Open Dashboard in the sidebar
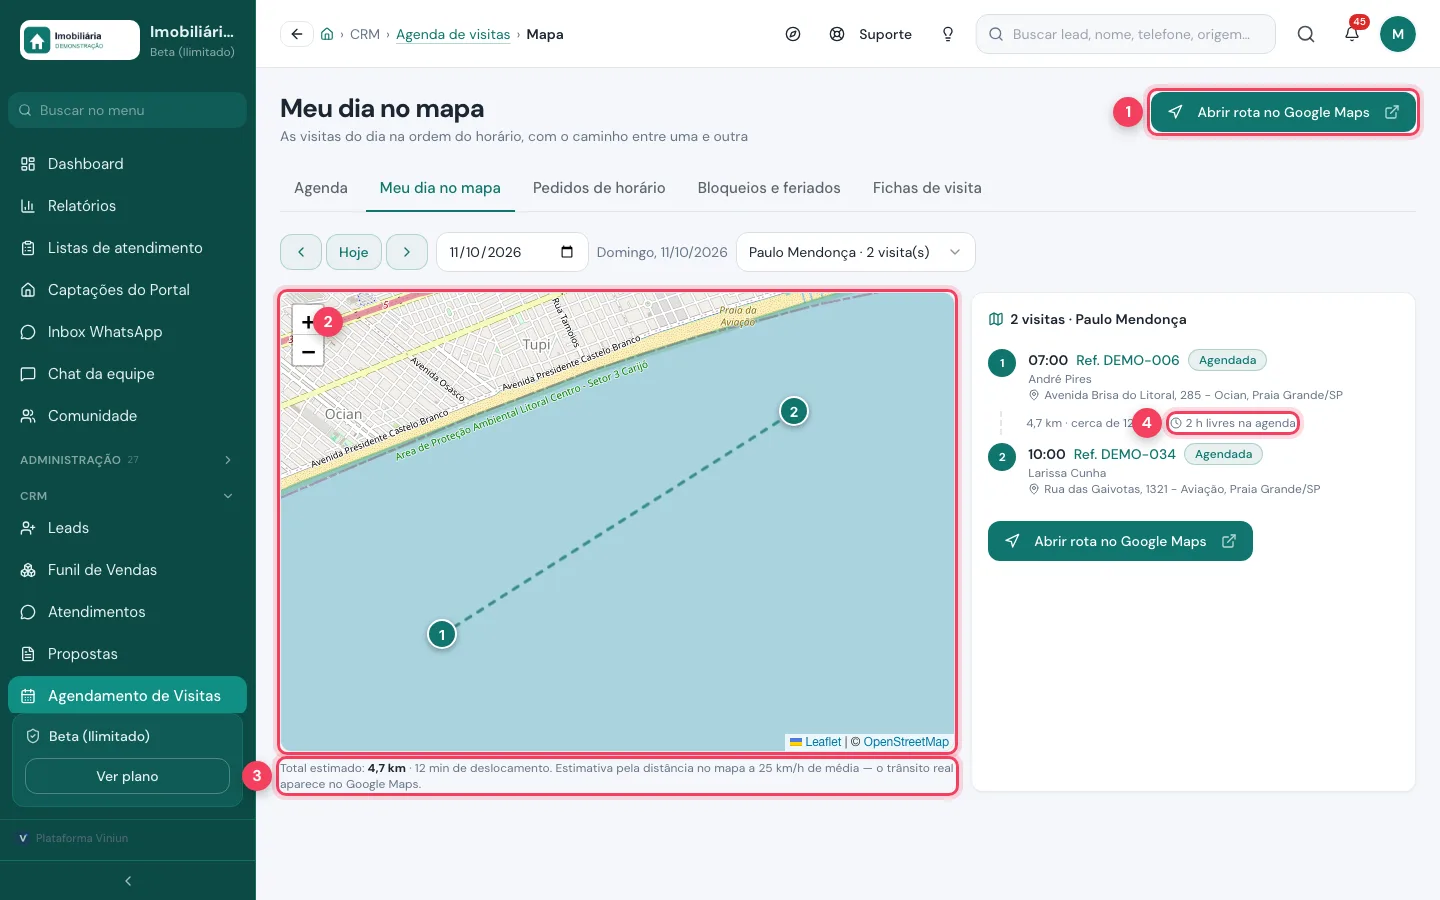This screenshot has width=1440, height=900. point(127,164)
